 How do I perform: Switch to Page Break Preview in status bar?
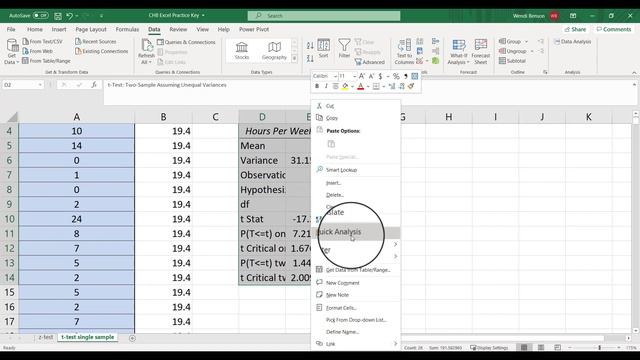[558, 347]
